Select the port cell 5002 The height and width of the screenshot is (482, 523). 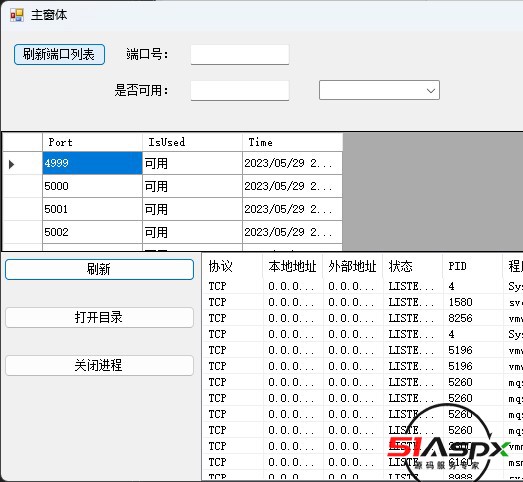[92, 232]
